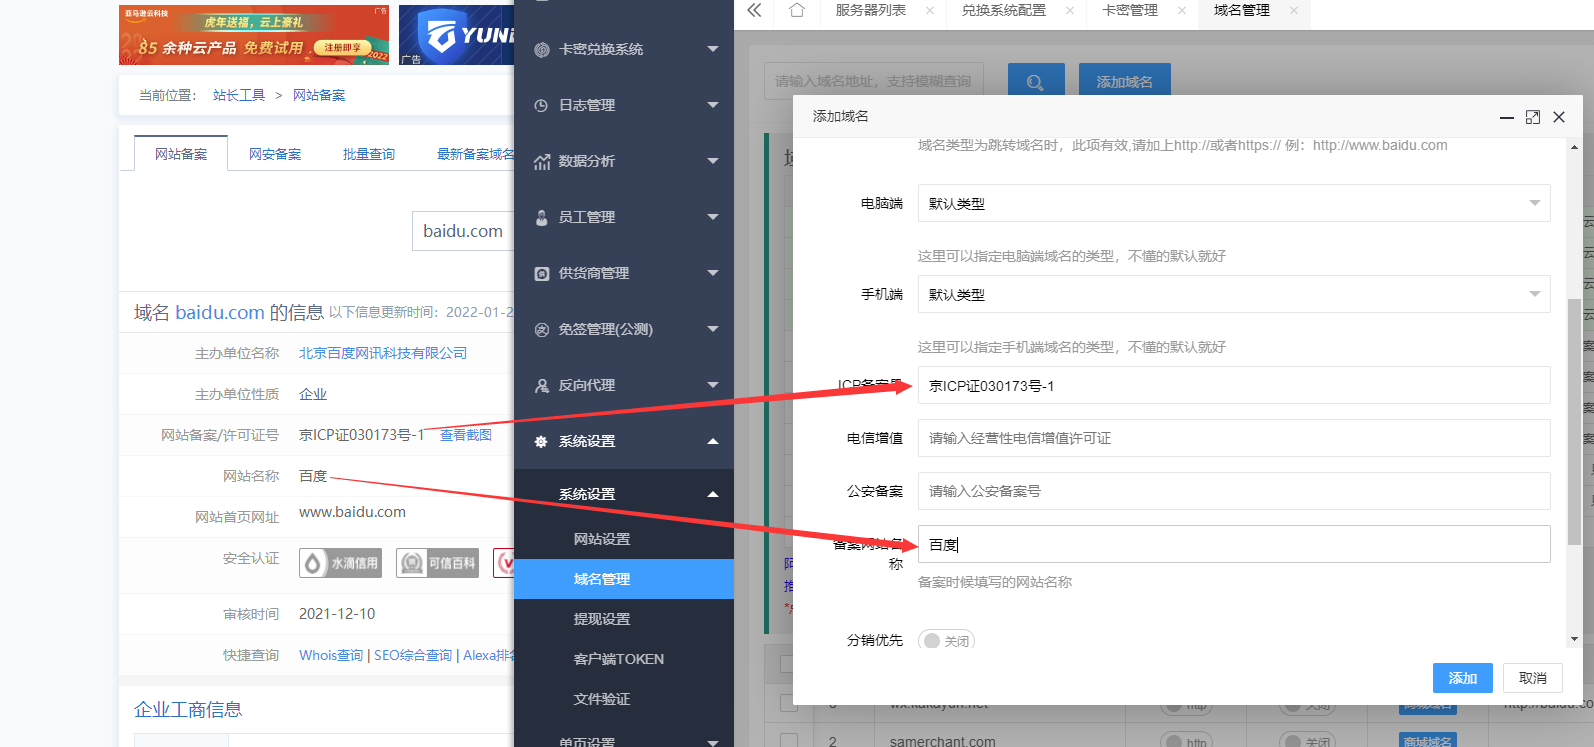Click the 系统设置 gear icon

[x=542, y=441]
